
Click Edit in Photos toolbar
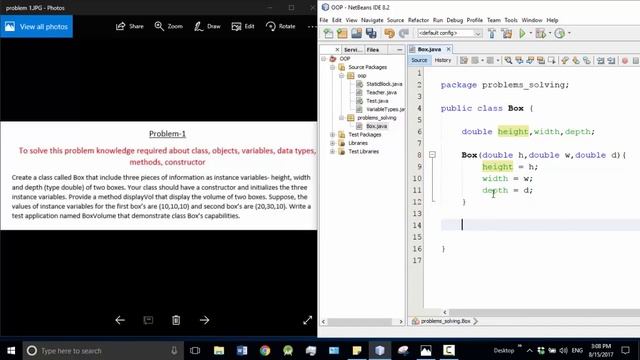click(x=243, y=27)
